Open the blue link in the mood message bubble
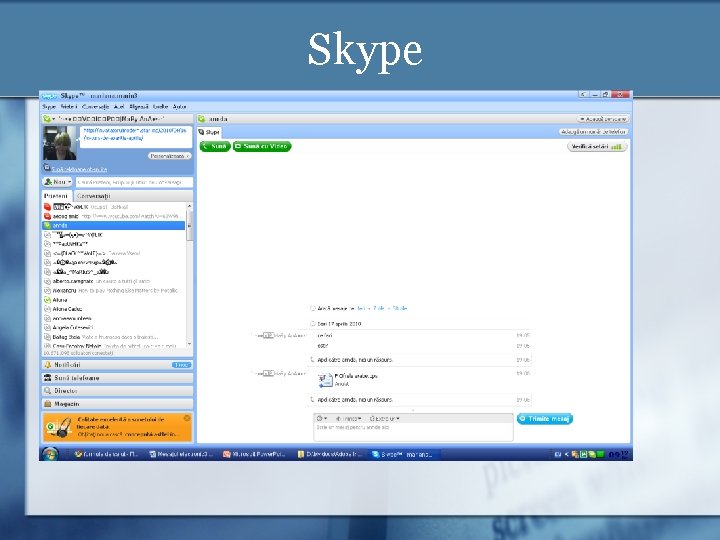The height and width of the screenshot is (540, 720). [135, 134]
